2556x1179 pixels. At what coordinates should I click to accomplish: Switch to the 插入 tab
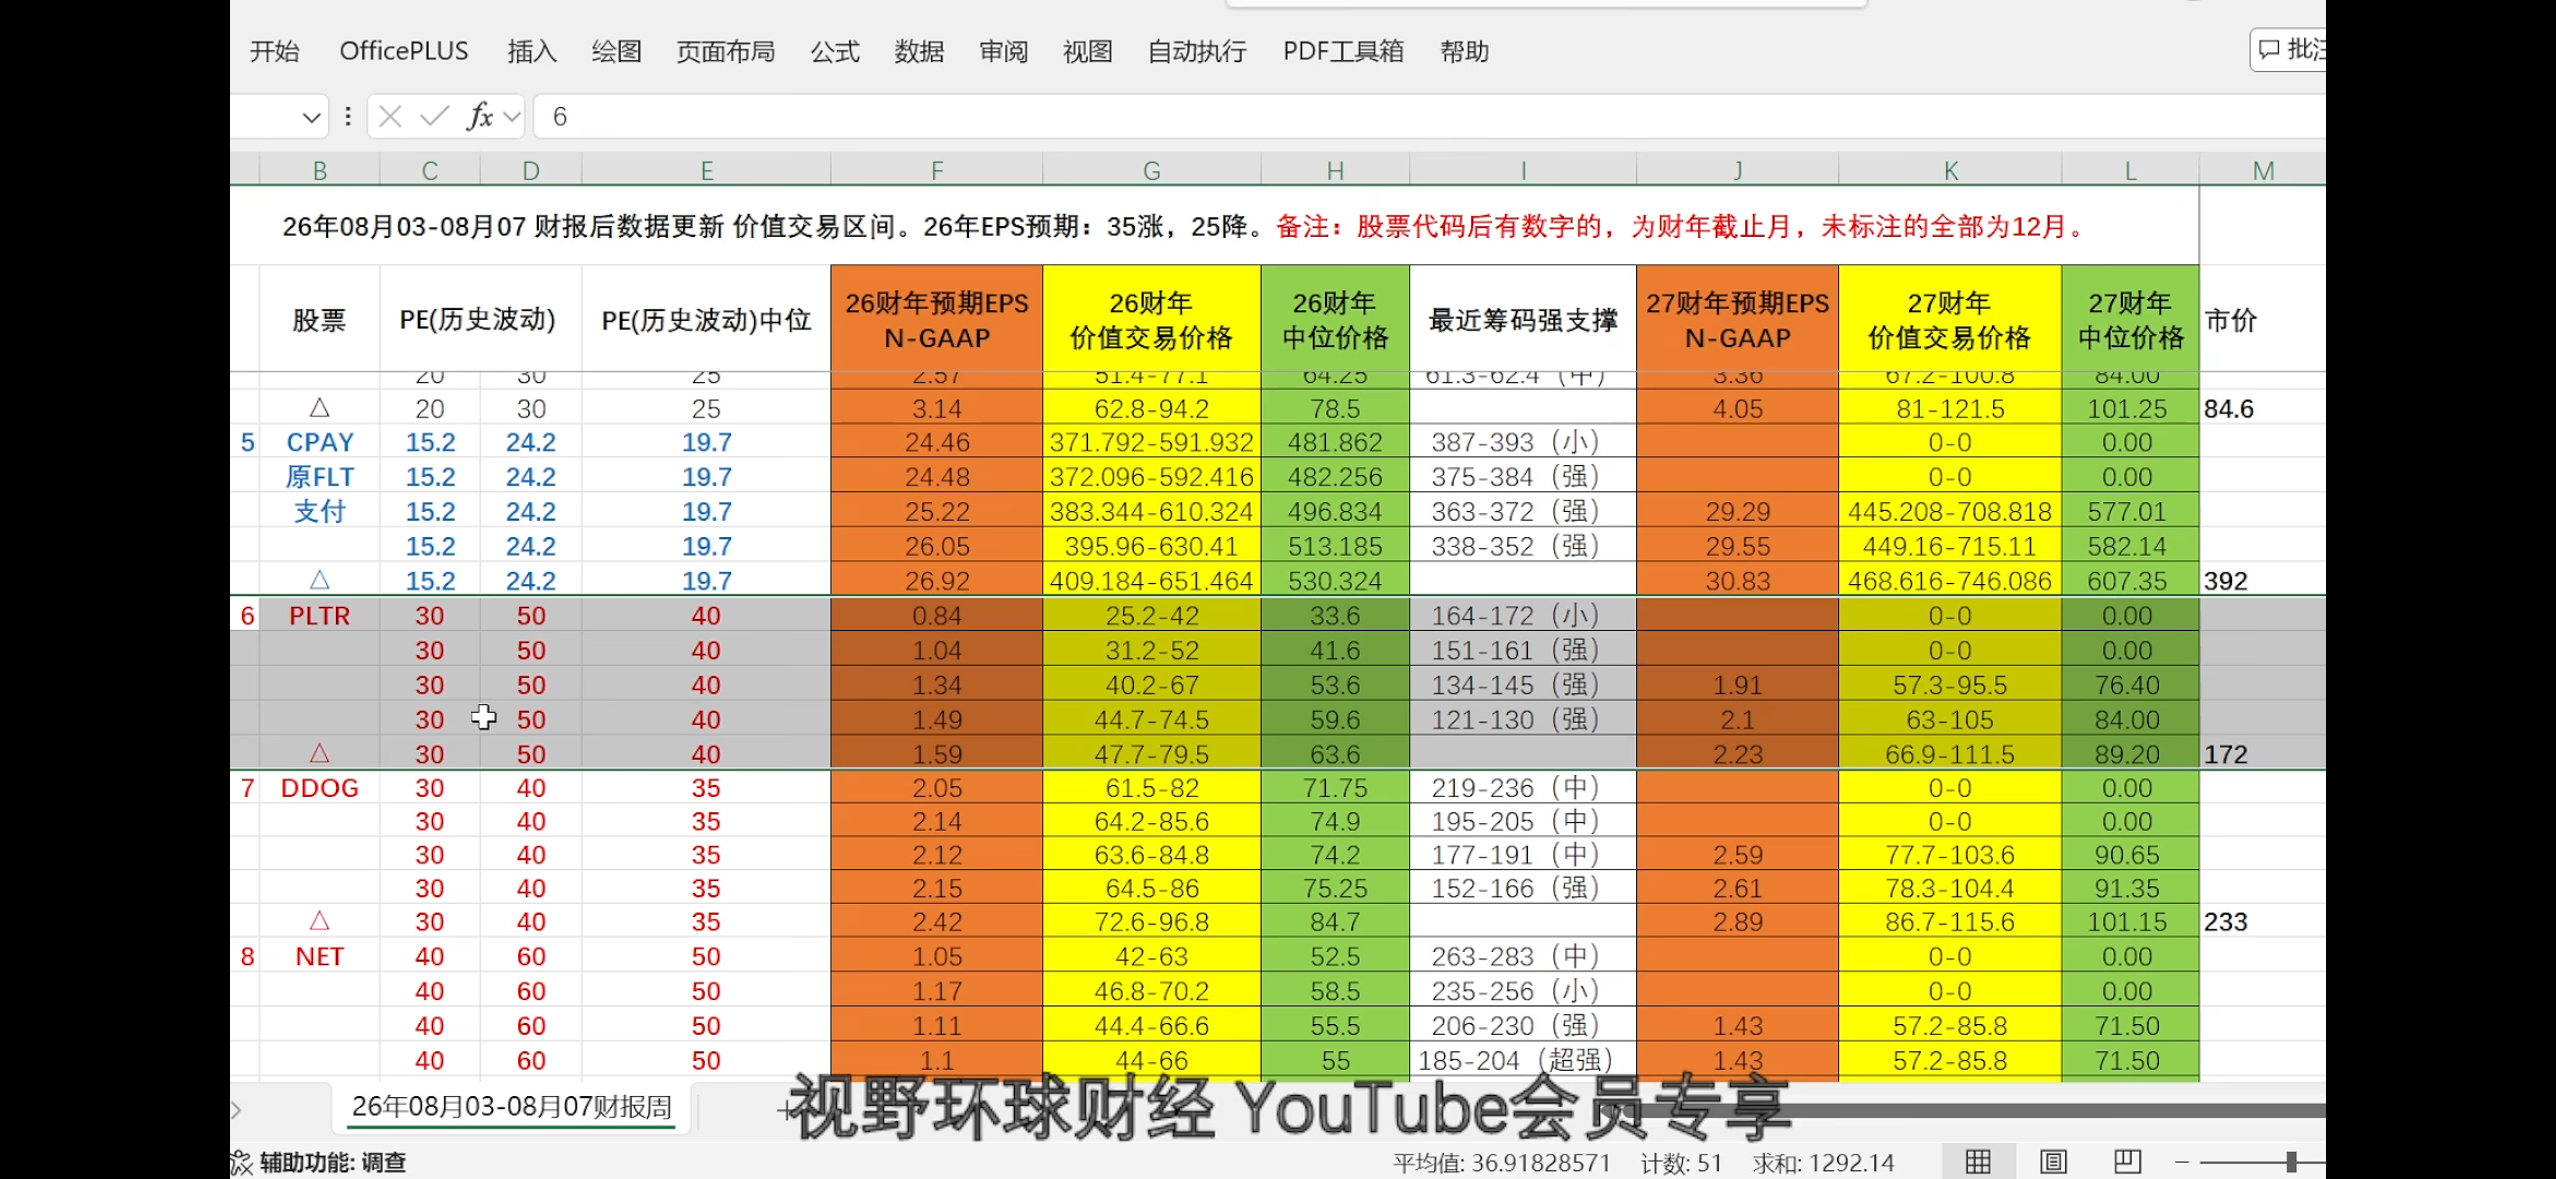531,51
